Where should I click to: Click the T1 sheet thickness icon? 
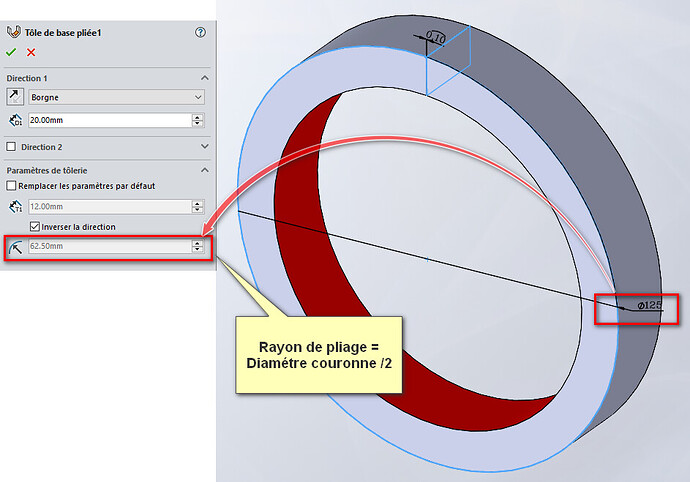coord(15,207)
